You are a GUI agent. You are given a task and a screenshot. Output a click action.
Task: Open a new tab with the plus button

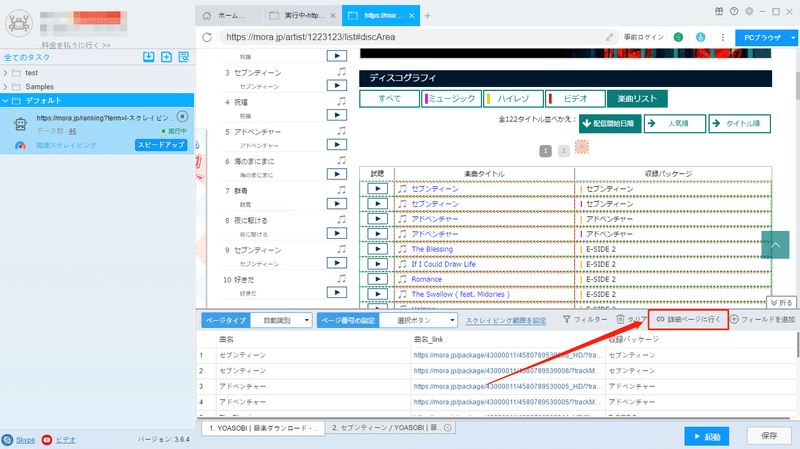(428, 16)
